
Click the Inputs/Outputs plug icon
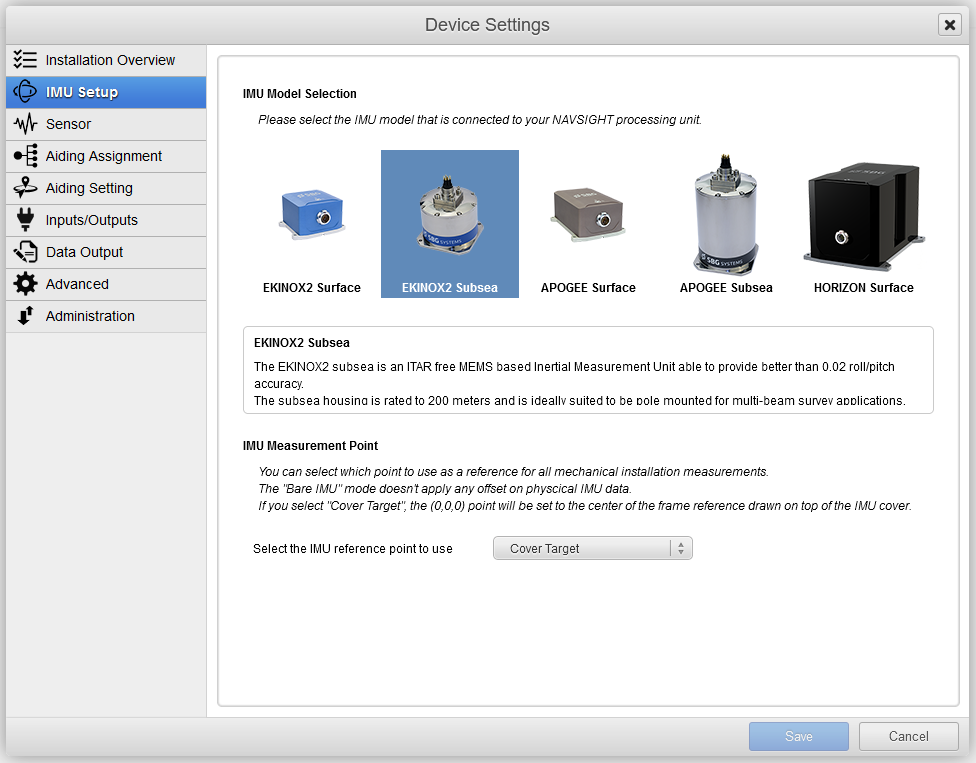point(25,220)
